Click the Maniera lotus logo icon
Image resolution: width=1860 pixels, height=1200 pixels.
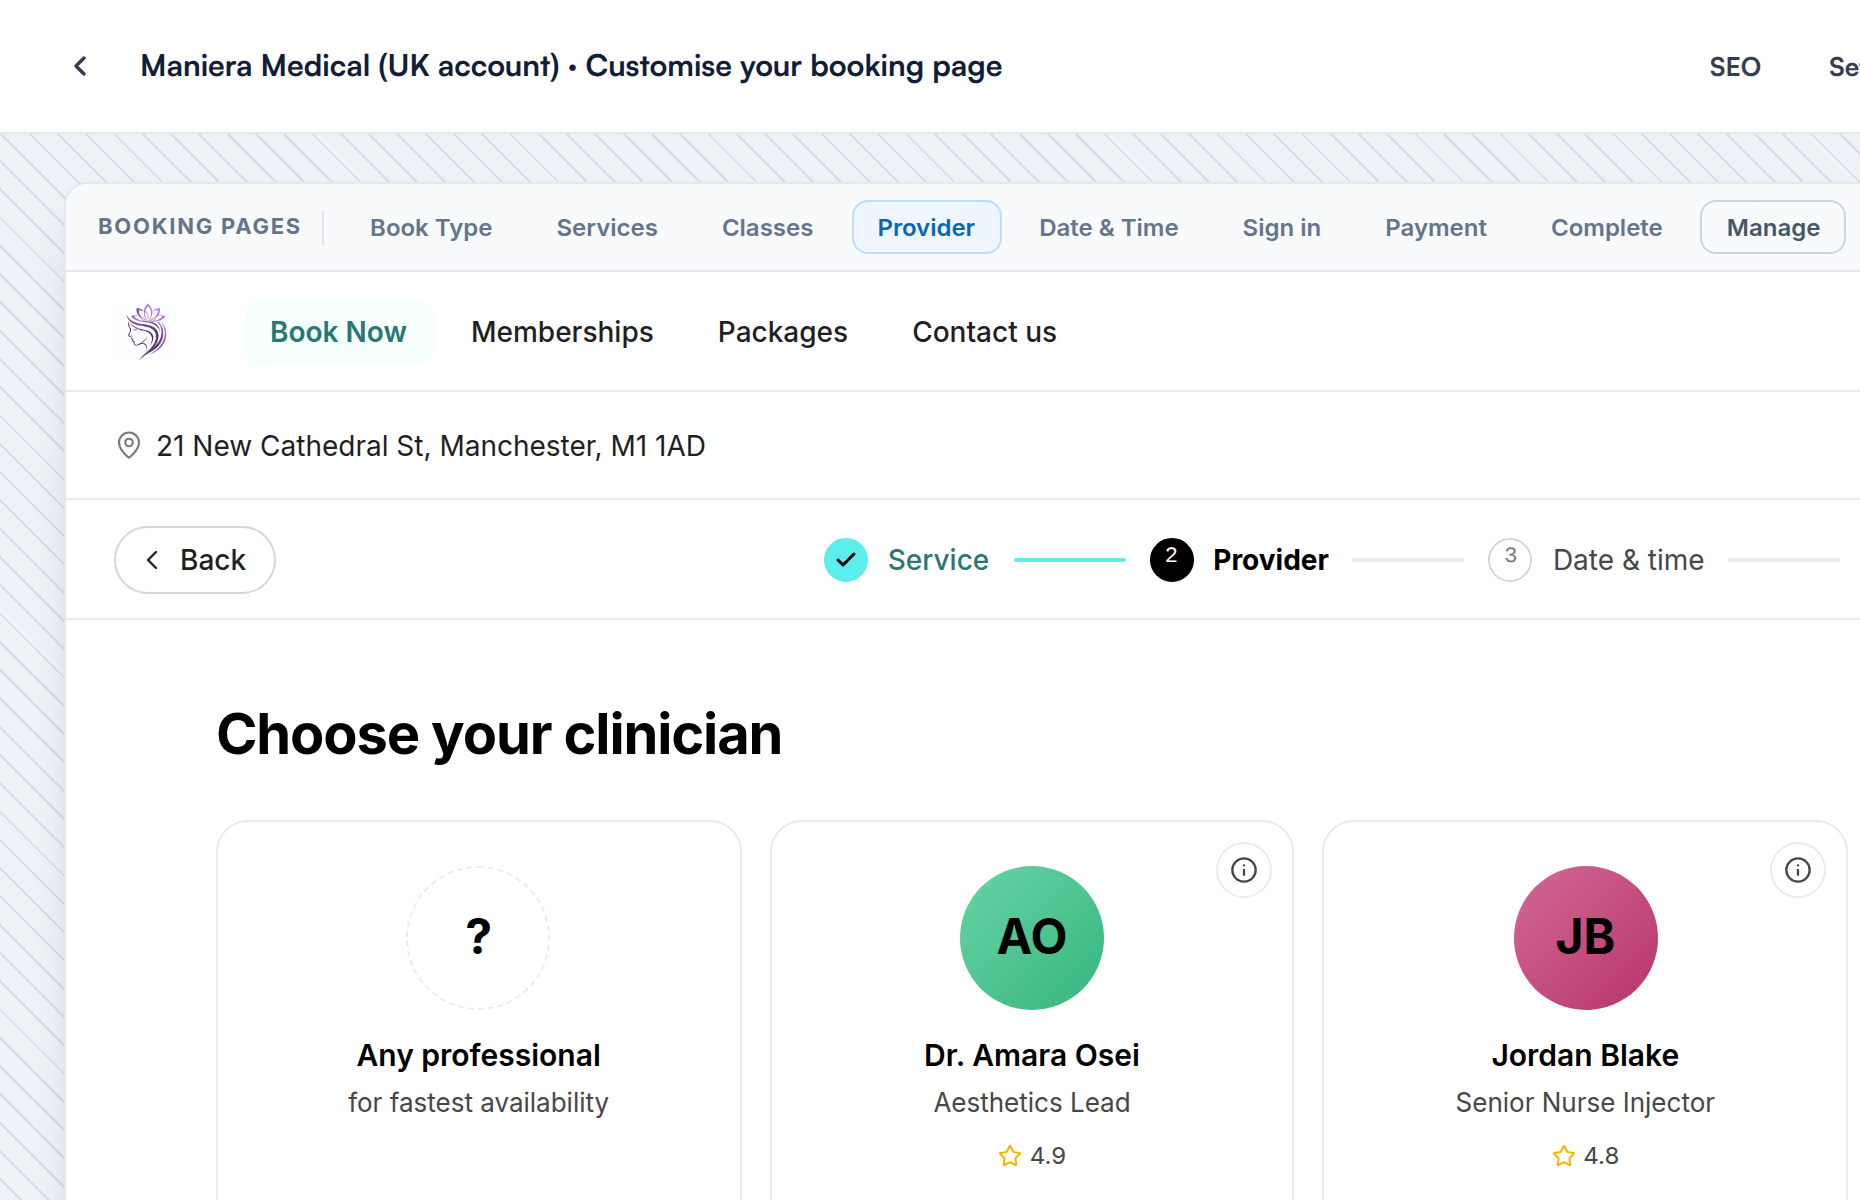[147, 331]
